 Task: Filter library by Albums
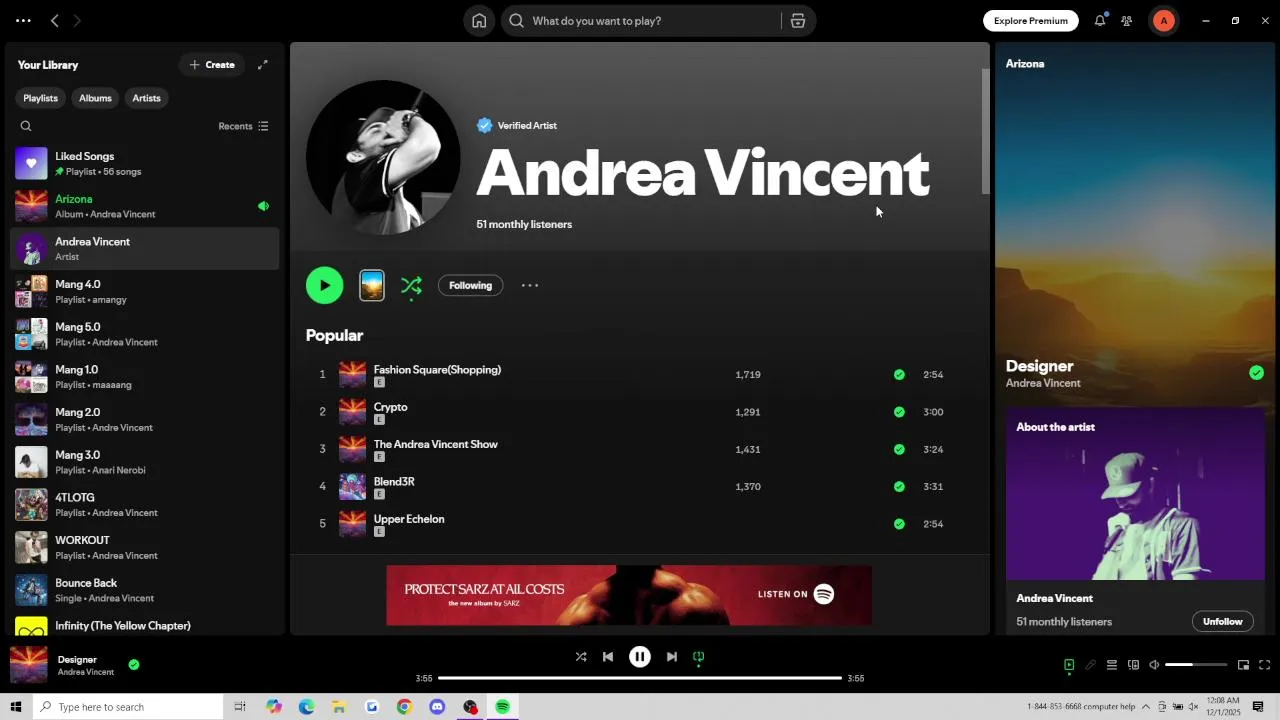point(95,98)
